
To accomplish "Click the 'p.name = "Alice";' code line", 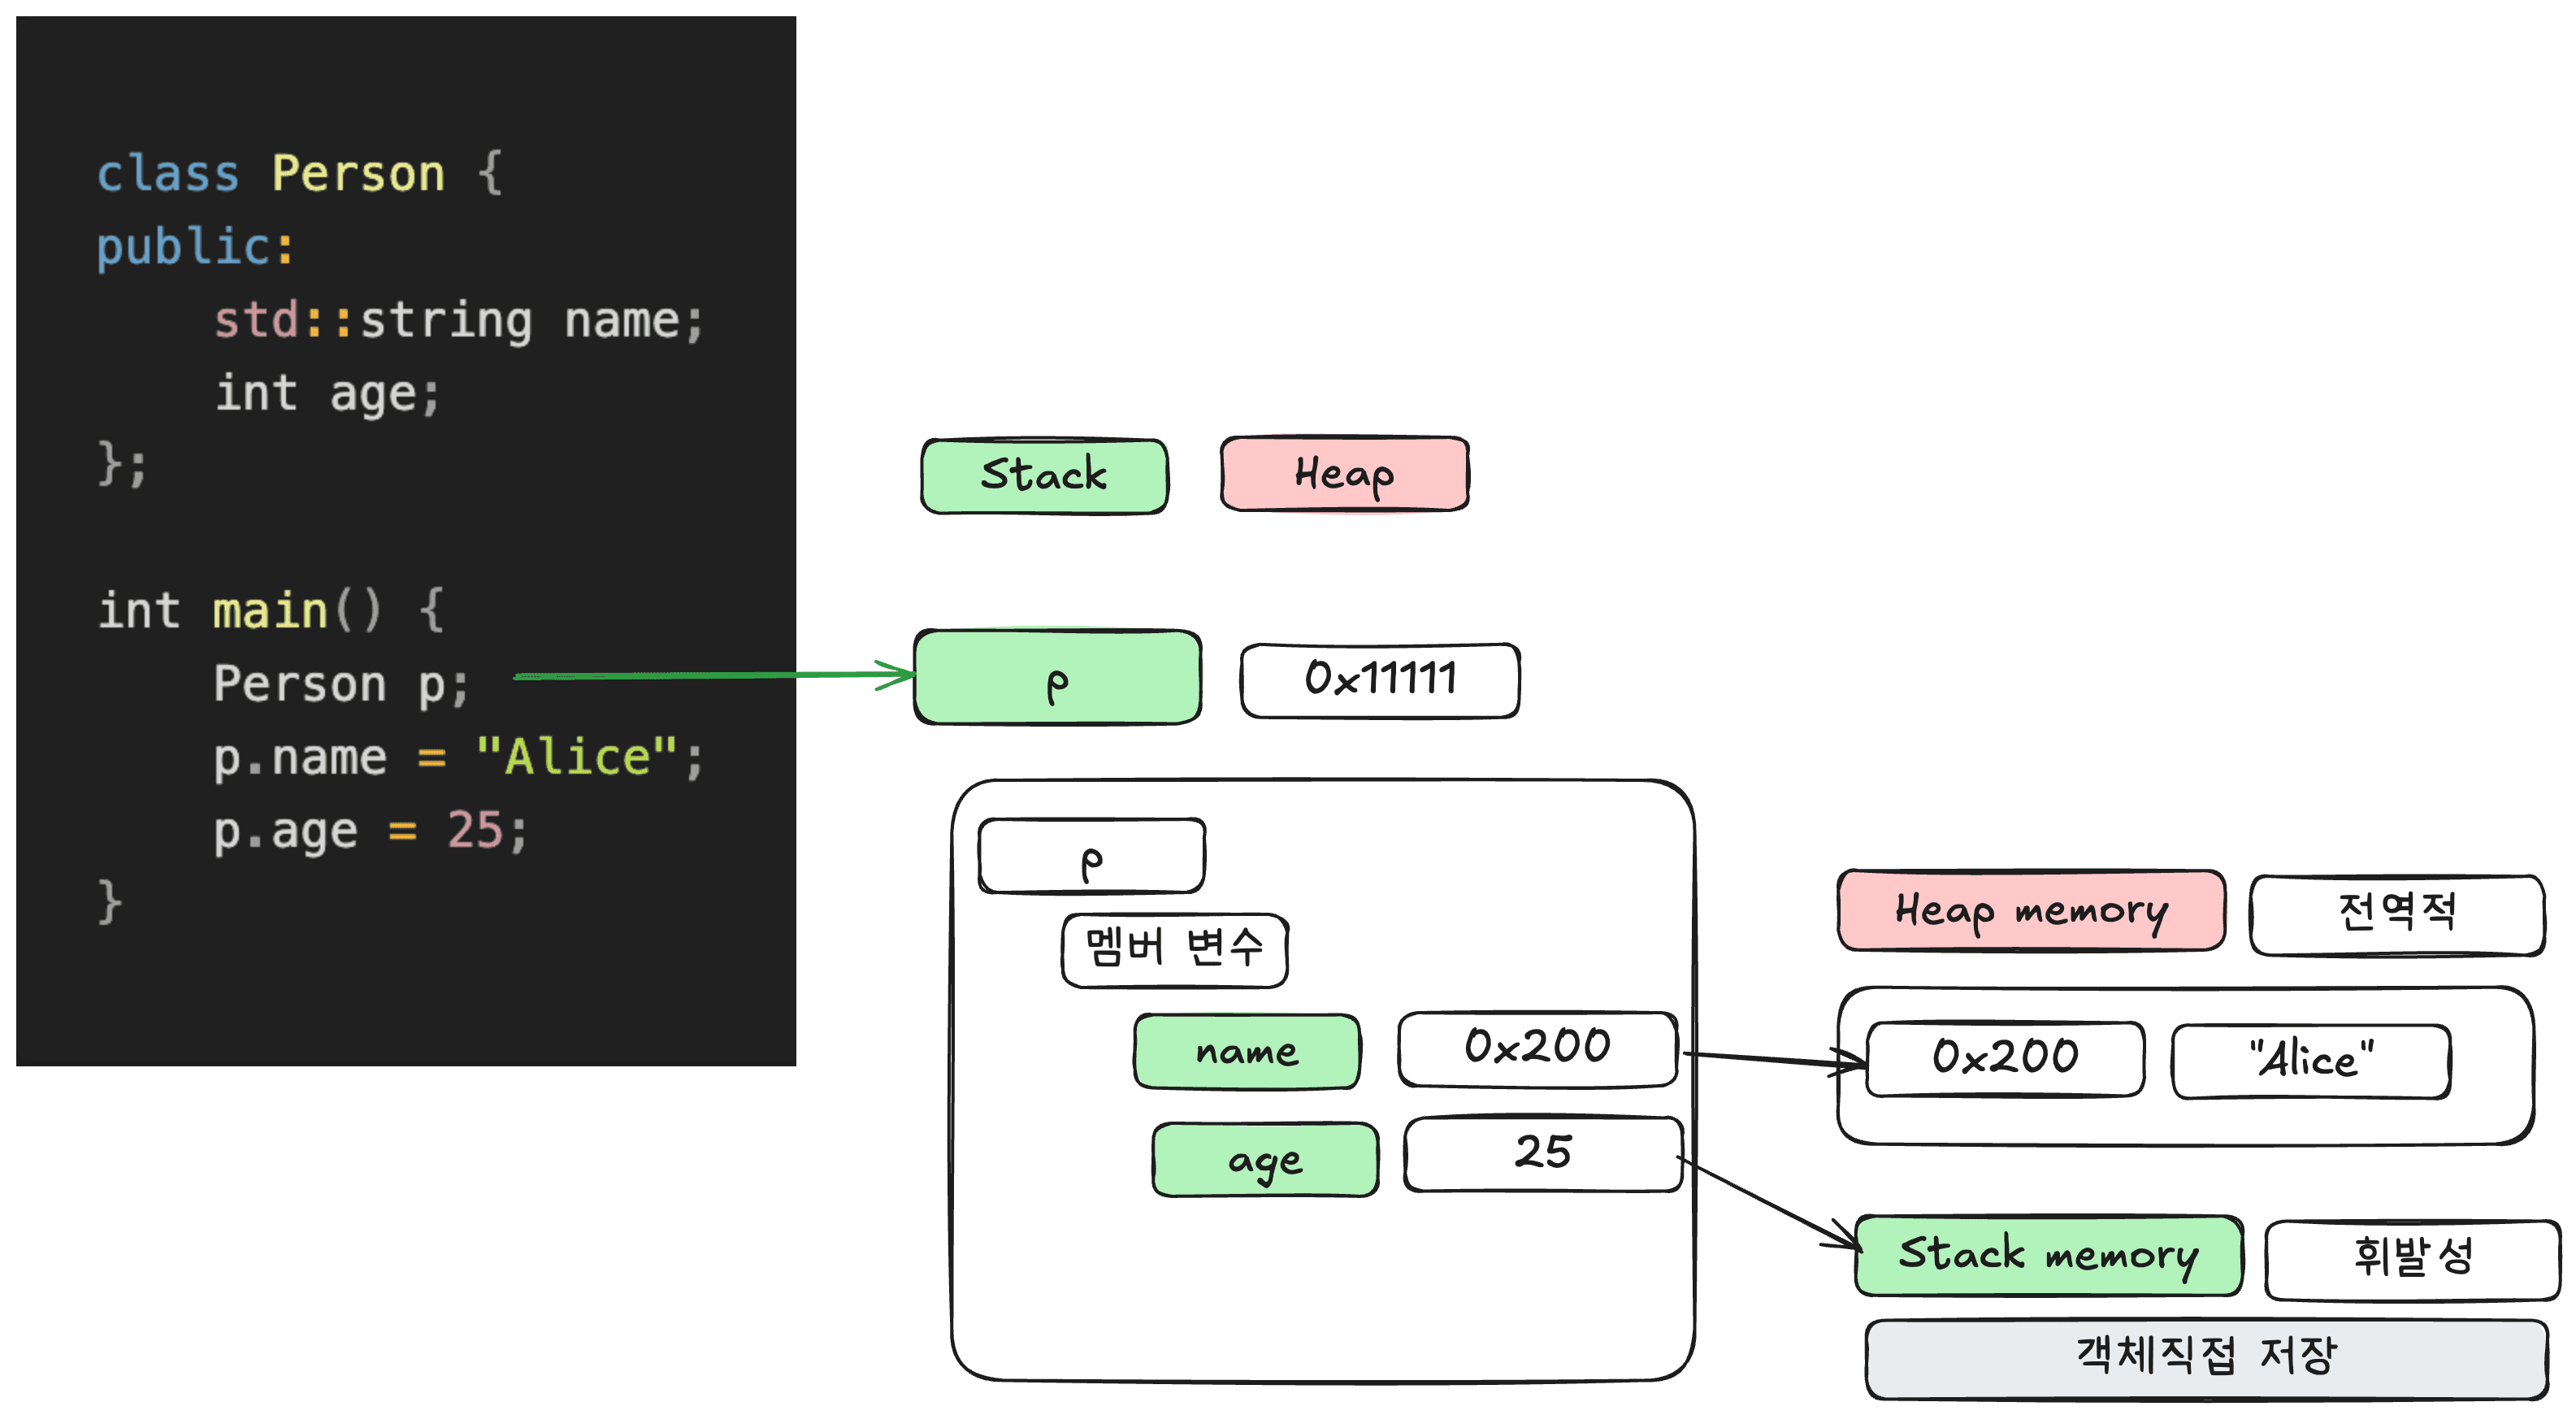I will tap(459, 757).
